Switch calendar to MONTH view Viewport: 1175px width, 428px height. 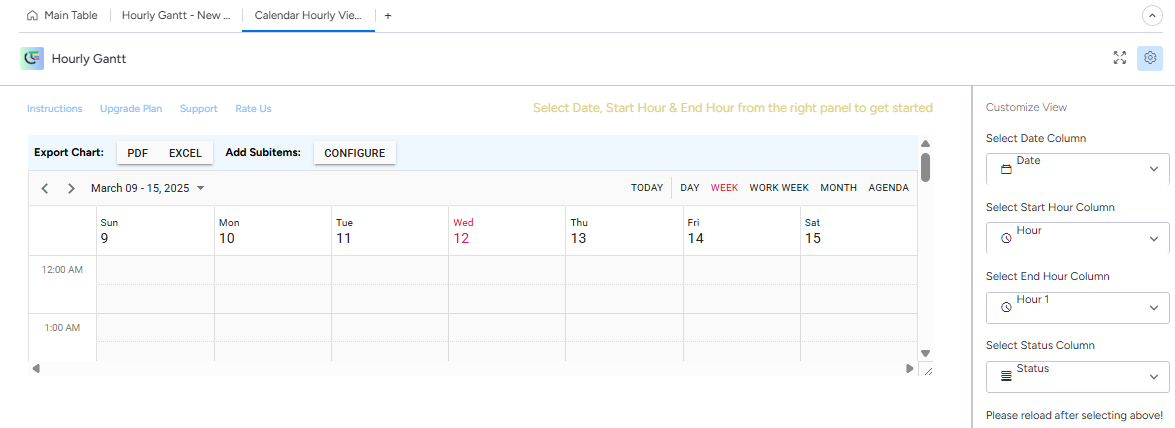click(839, 188)
